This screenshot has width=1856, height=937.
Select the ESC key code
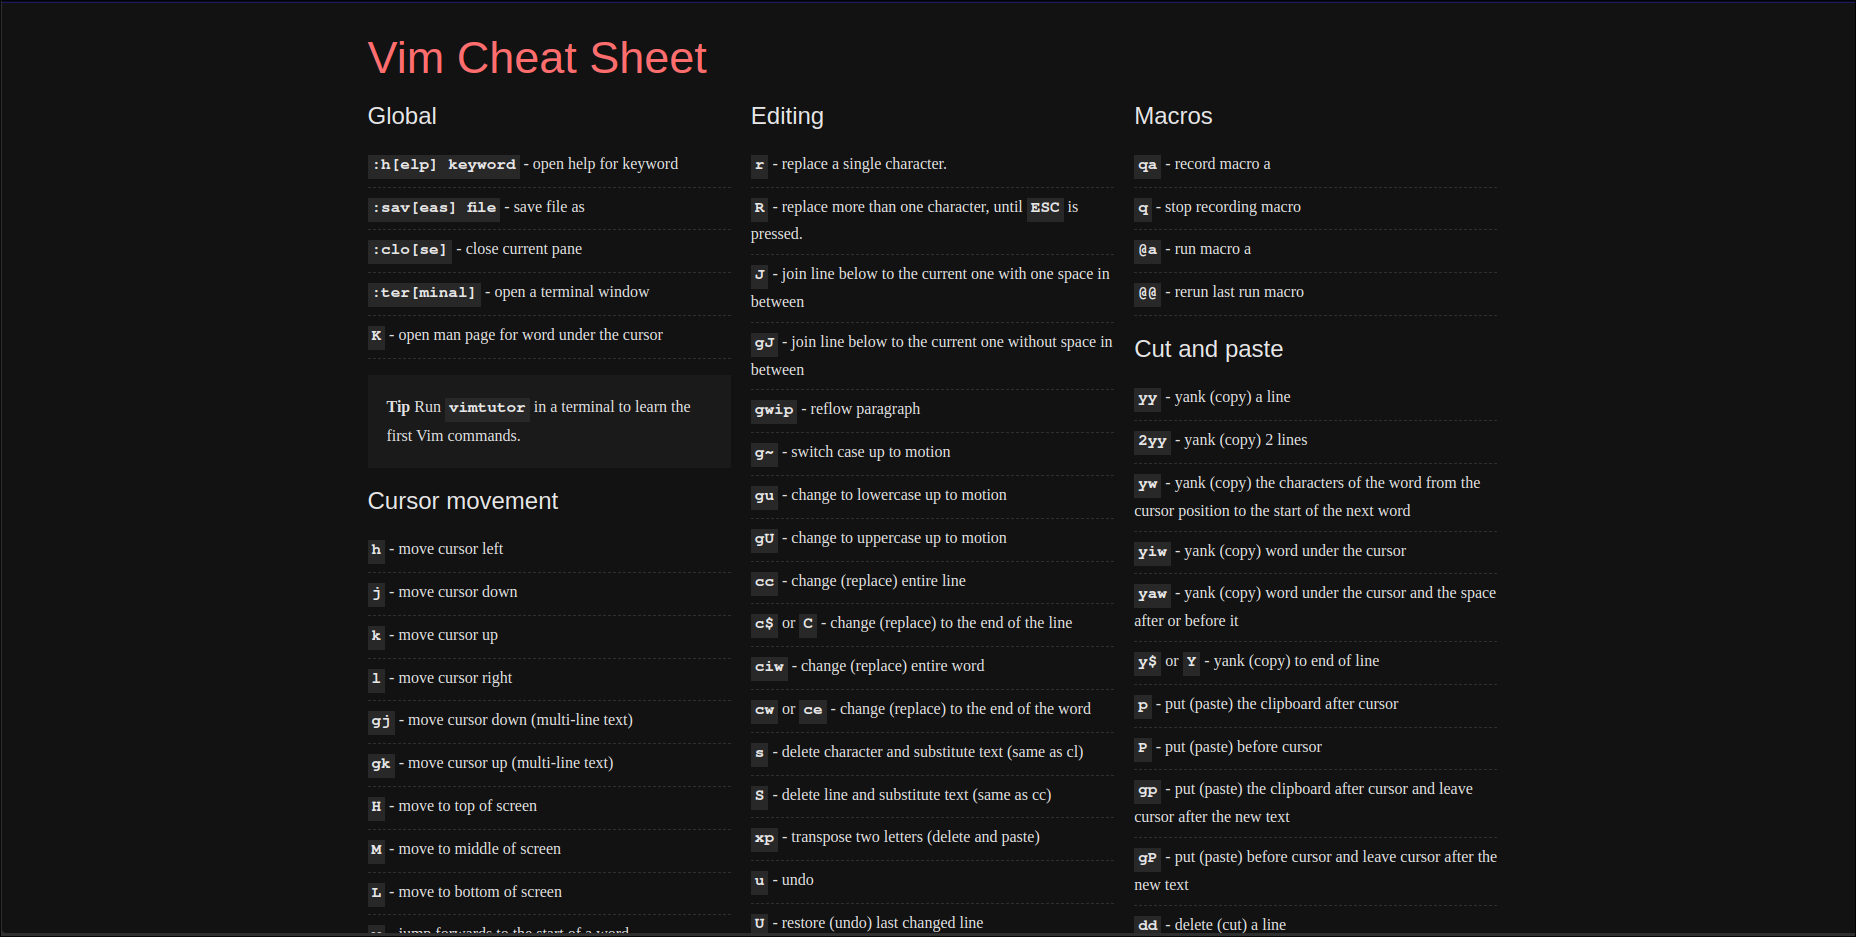click(x=1045, y=208)
